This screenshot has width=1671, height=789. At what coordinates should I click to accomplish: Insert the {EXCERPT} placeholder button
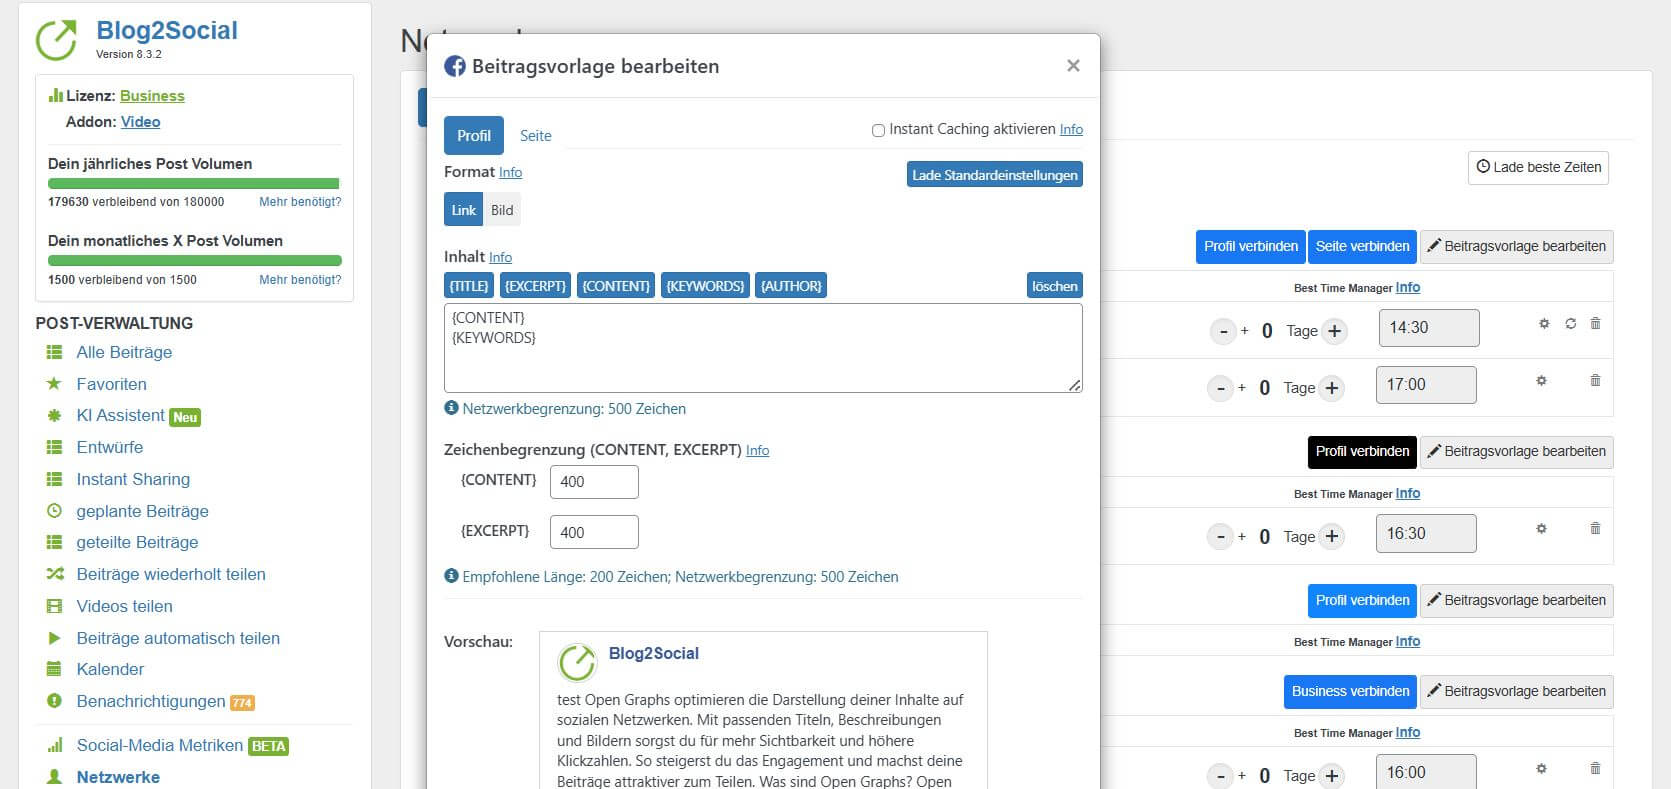(x=535, y=286)
